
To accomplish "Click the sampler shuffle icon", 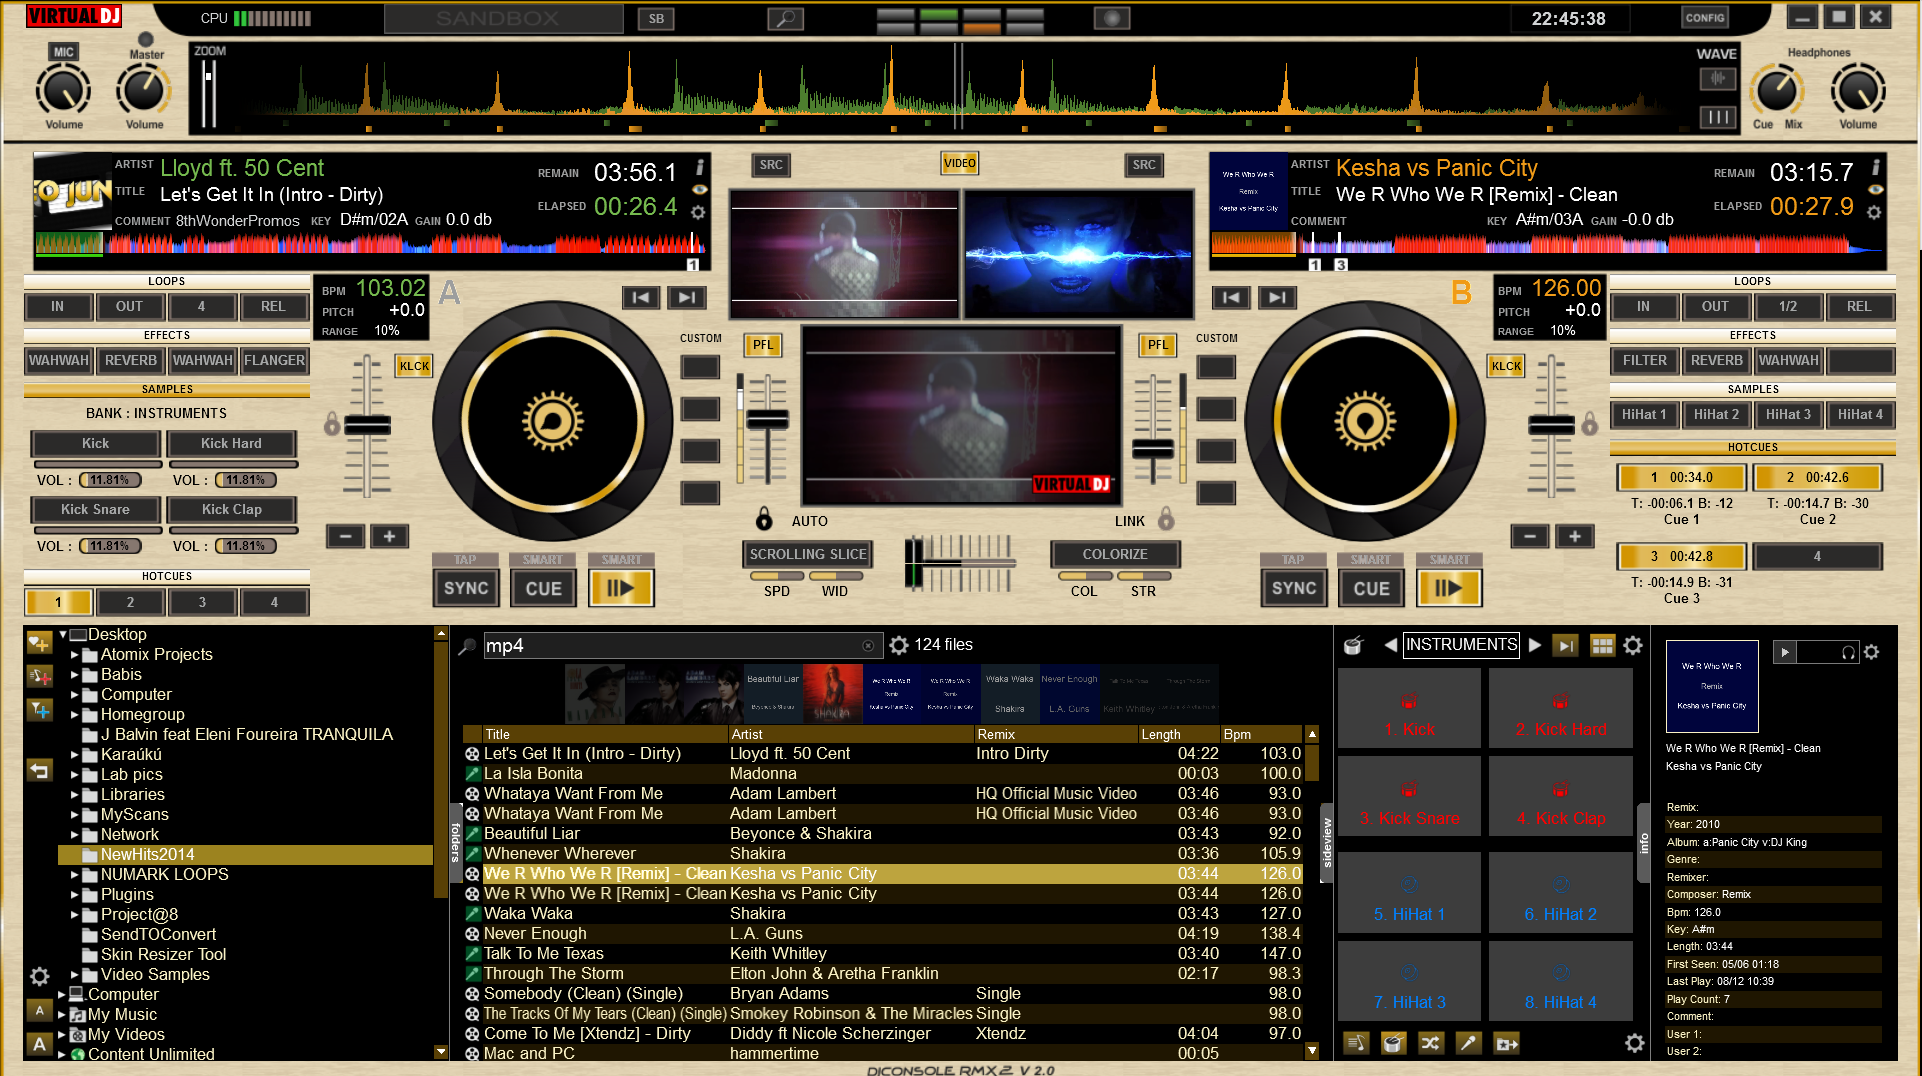I will 1430,1043.
